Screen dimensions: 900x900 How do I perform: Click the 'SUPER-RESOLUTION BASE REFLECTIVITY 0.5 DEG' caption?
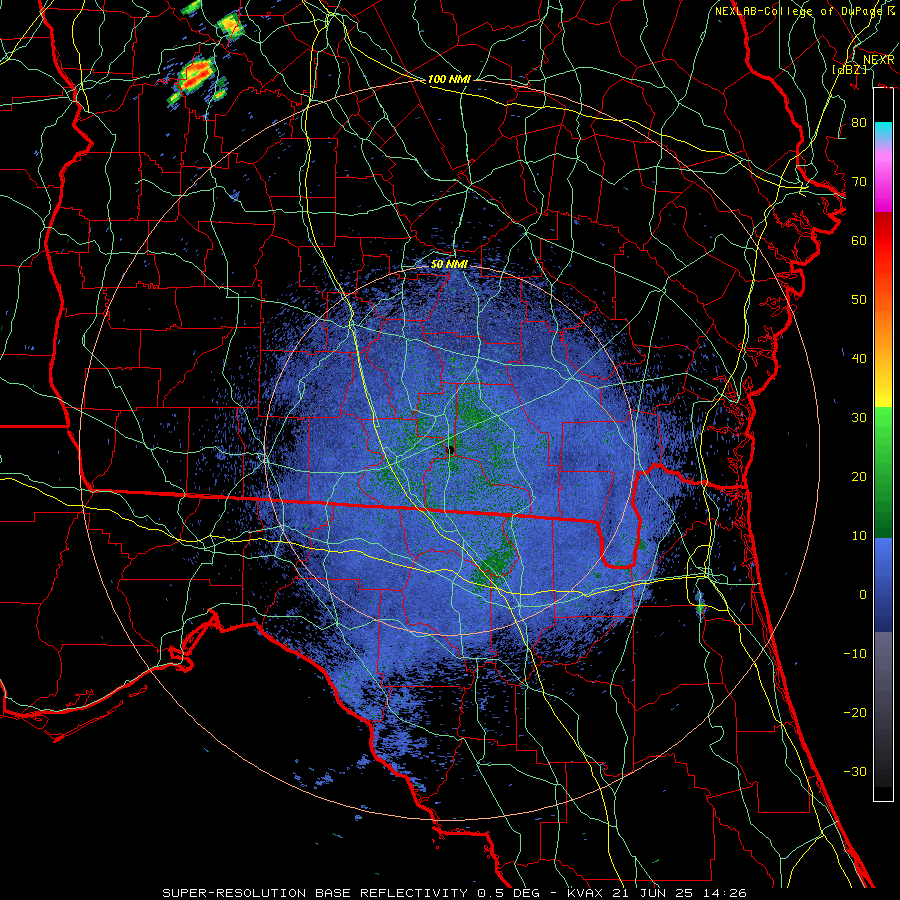(x=351, y=893)
